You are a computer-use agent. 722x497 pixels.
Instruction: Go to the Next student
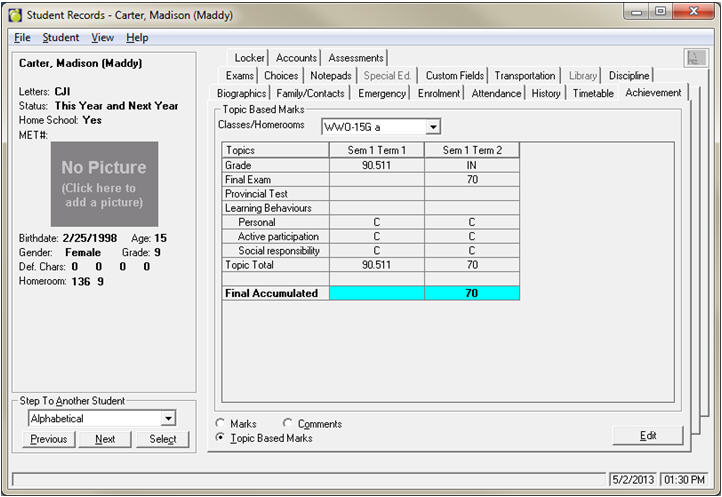(x=105, y=439)
